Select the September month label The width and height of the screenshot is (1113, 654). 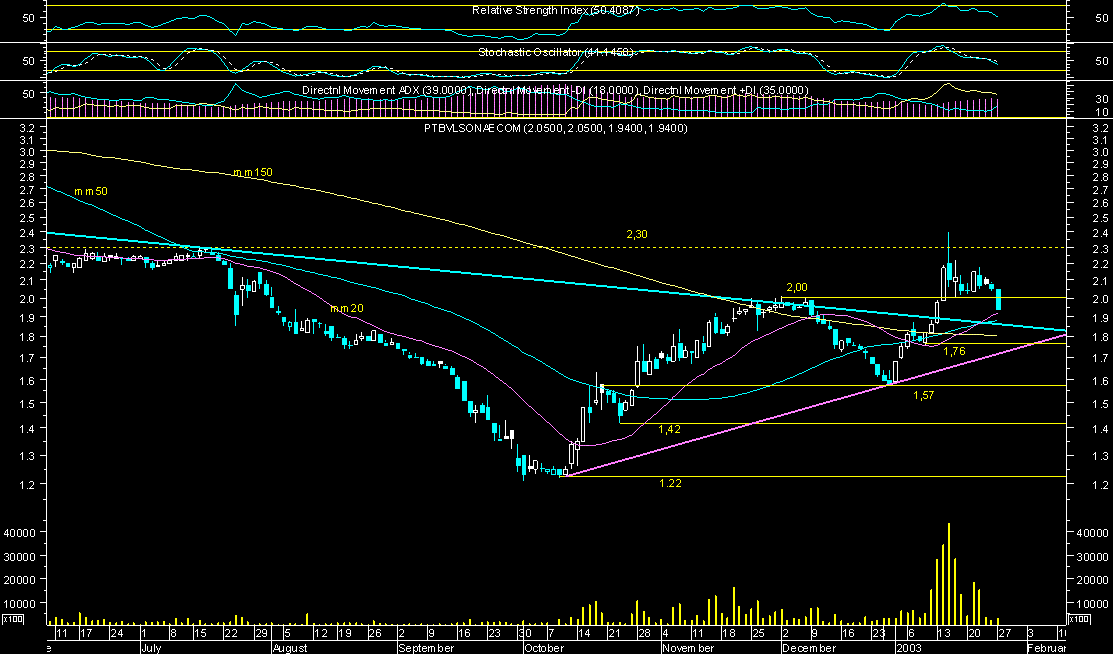[x=425, y=648]
